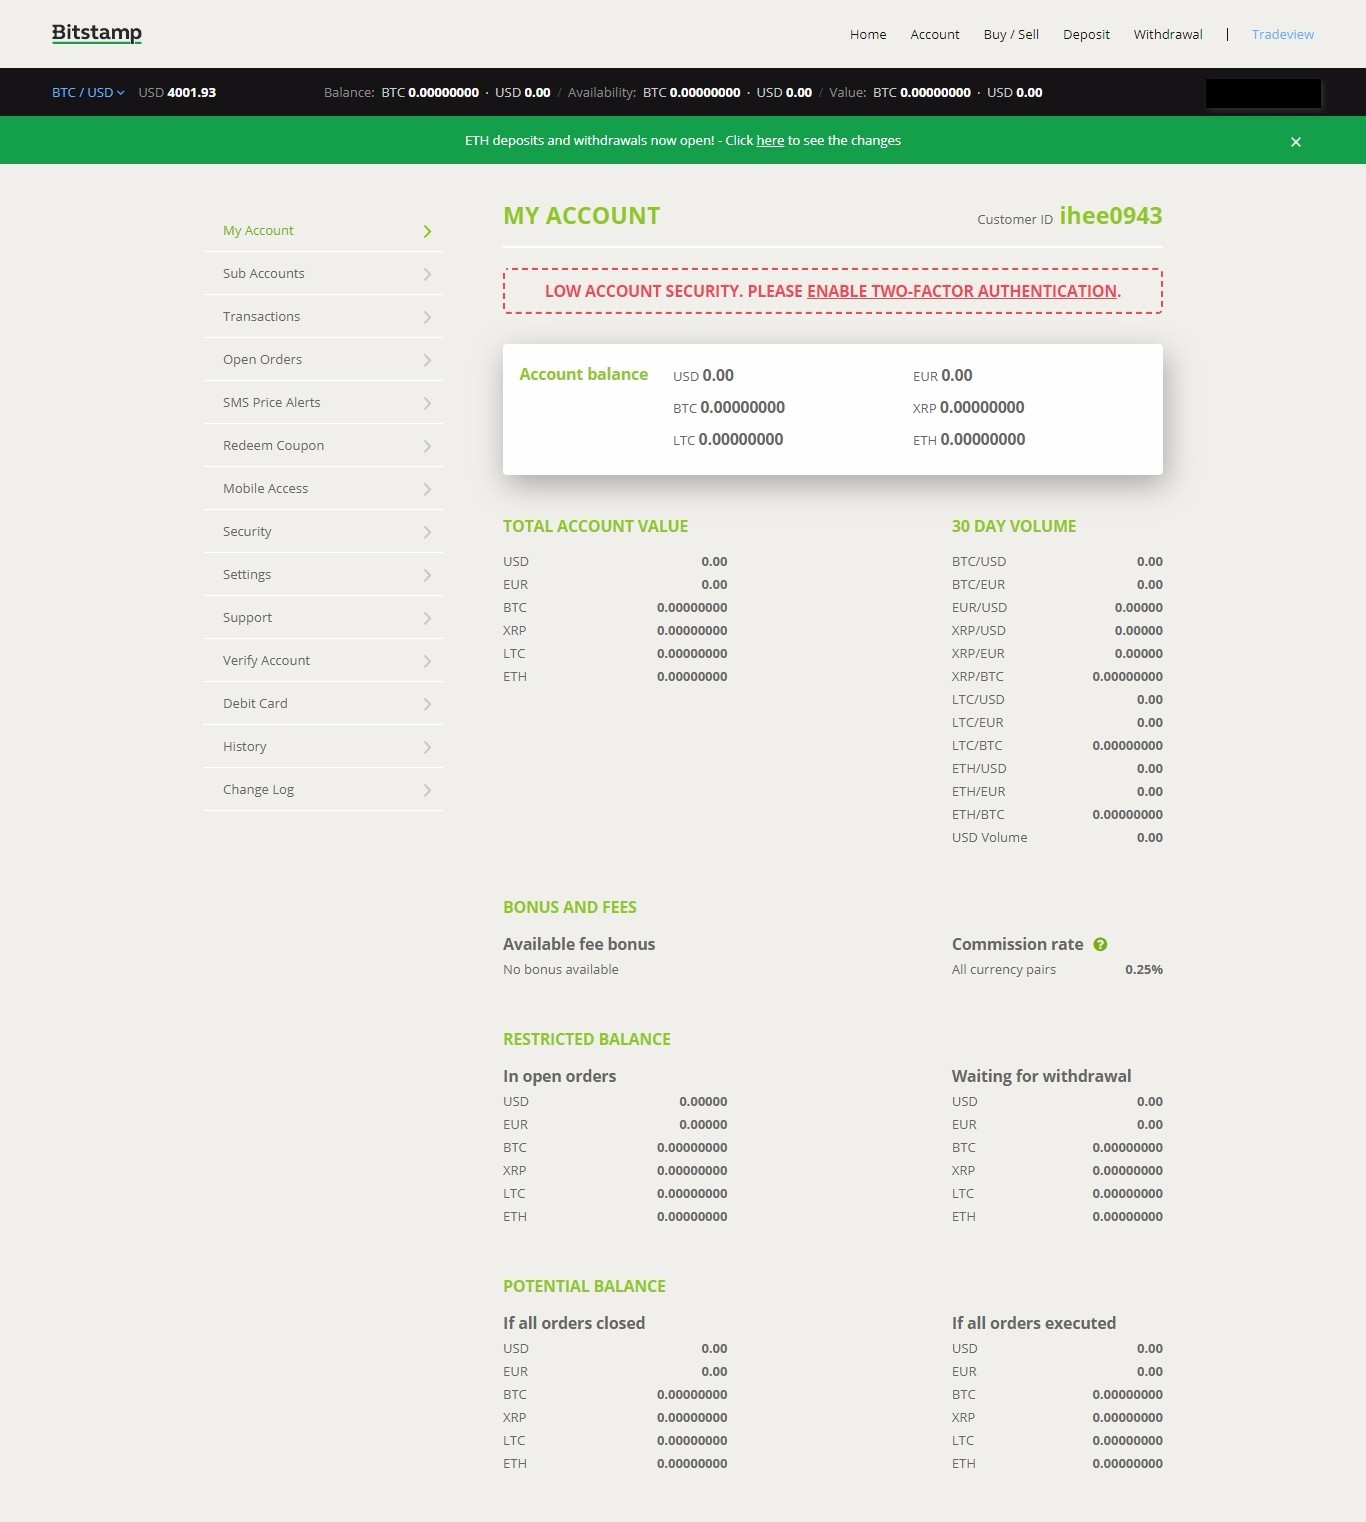
Task: Click the Account balance heading
Action: [x=583, y=374]
